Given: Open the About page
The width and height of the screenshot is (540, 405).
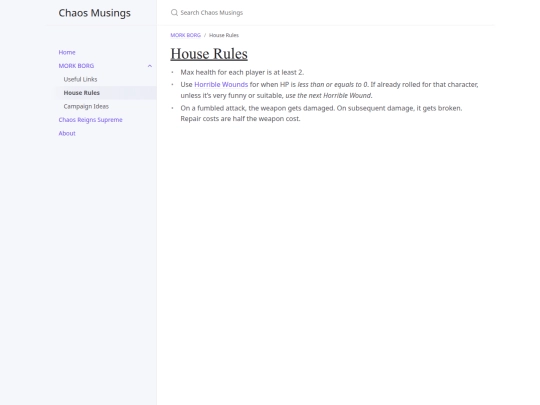Looking at the screenshot, I should click(x=67, y=133).
